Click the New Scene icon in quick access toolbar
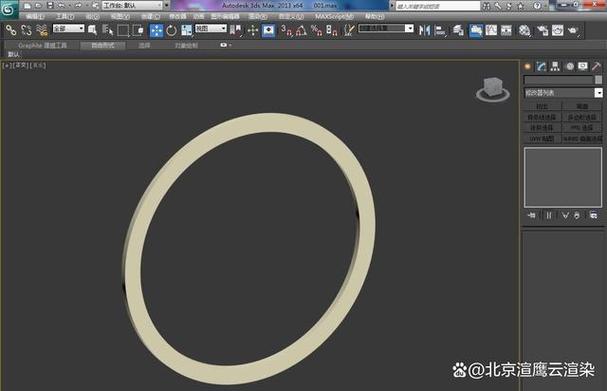The width and height of the screenshot is (607, 391). (27, 5)
